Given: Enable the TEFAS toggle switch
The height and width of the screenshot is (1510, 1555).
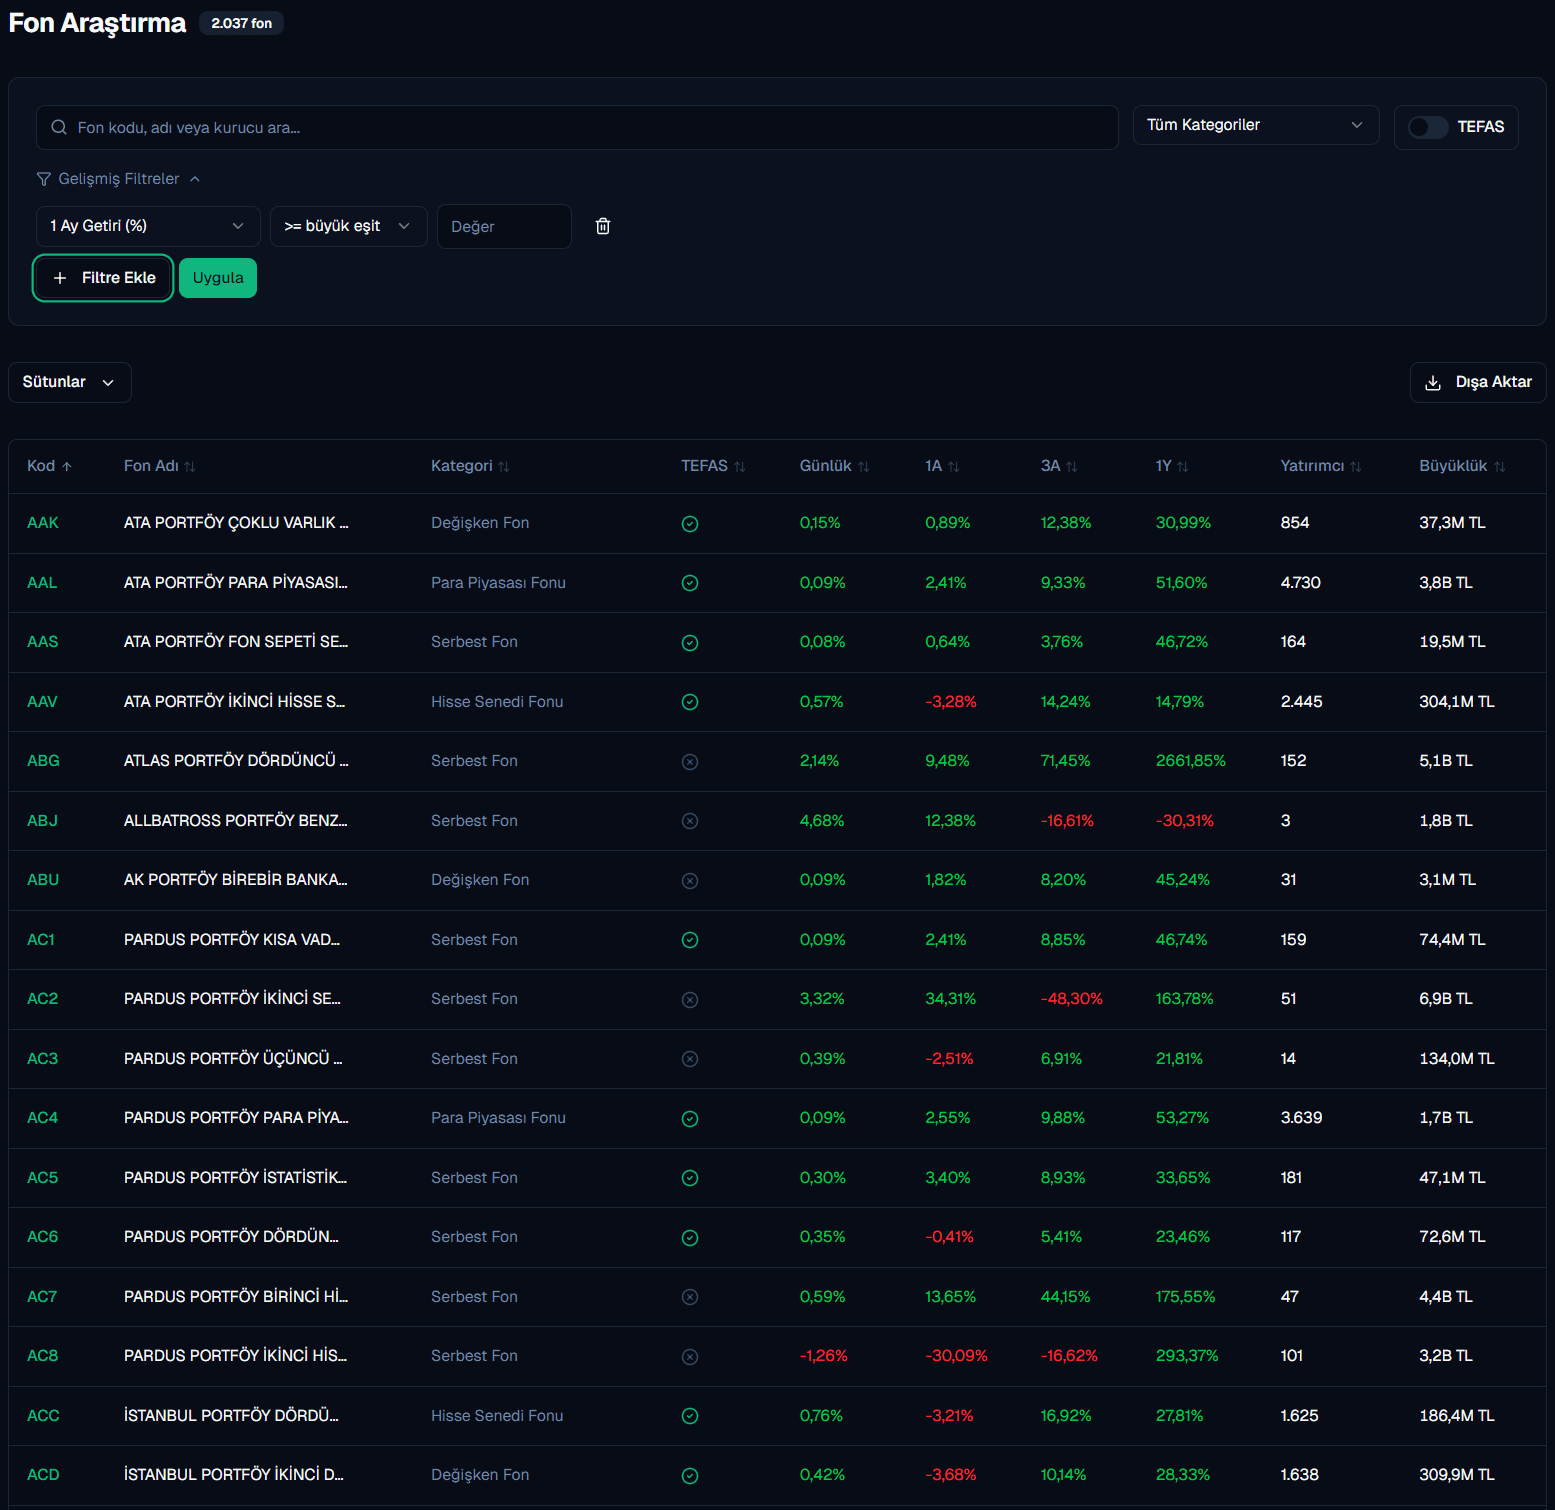Looking at the screenshot, I should click(1427, 127).
